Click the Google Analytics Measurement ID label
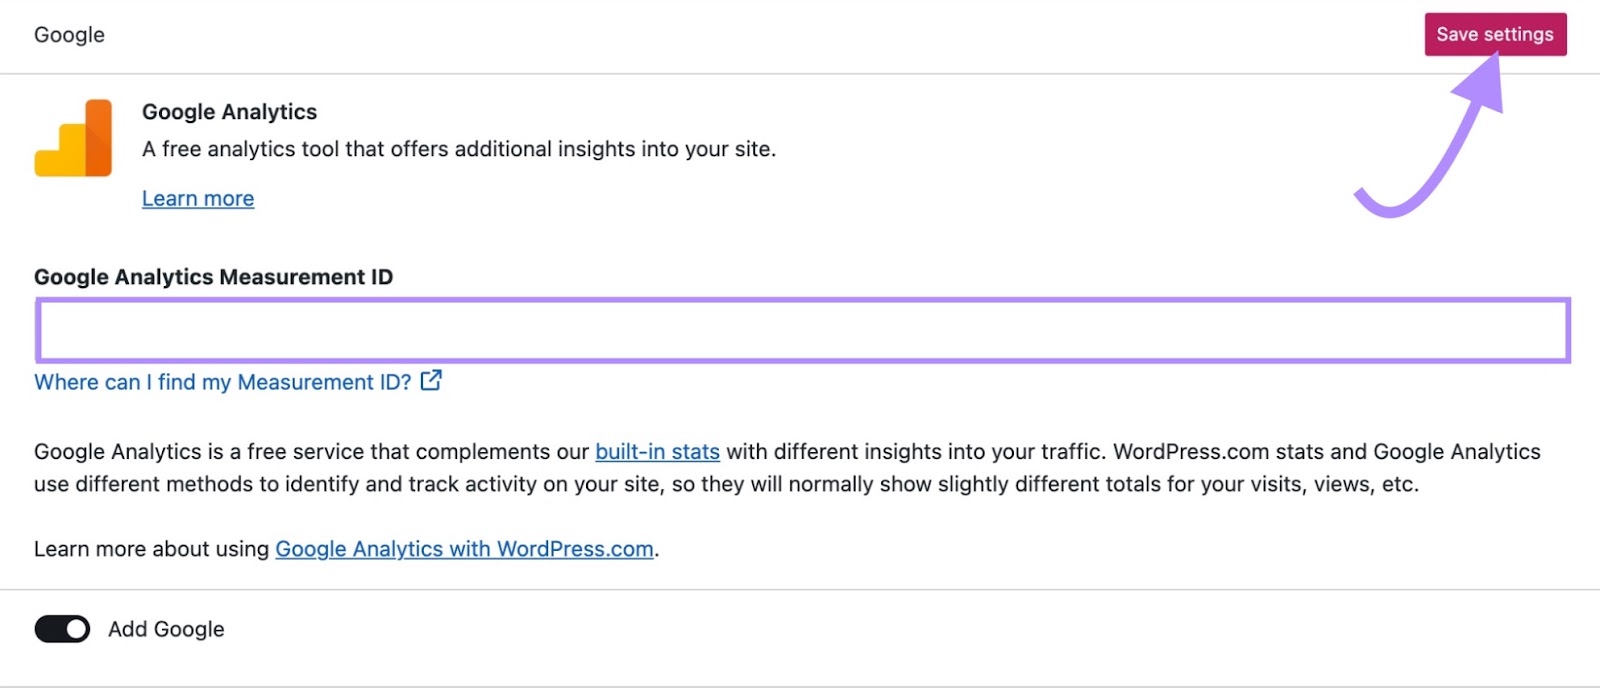Screen dimensions: 1600x688 pyautogui.click(x=213, y=277)
